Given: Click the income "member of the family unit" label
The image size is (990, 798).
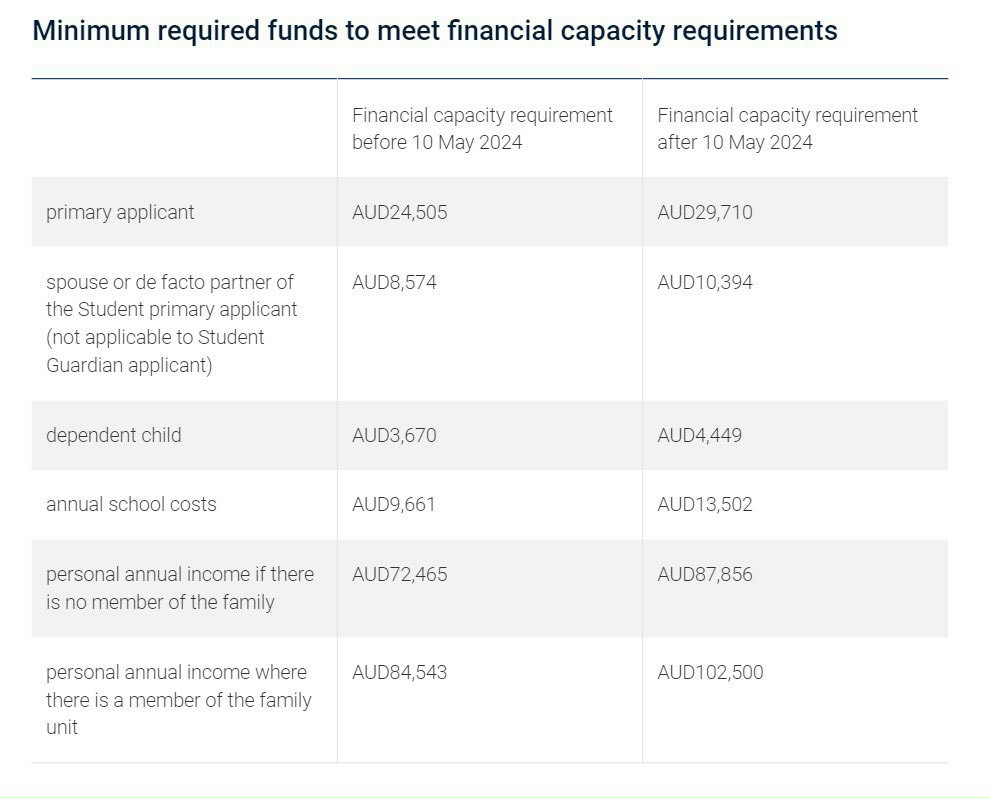Looking at the screenshot, I should 178,699.
